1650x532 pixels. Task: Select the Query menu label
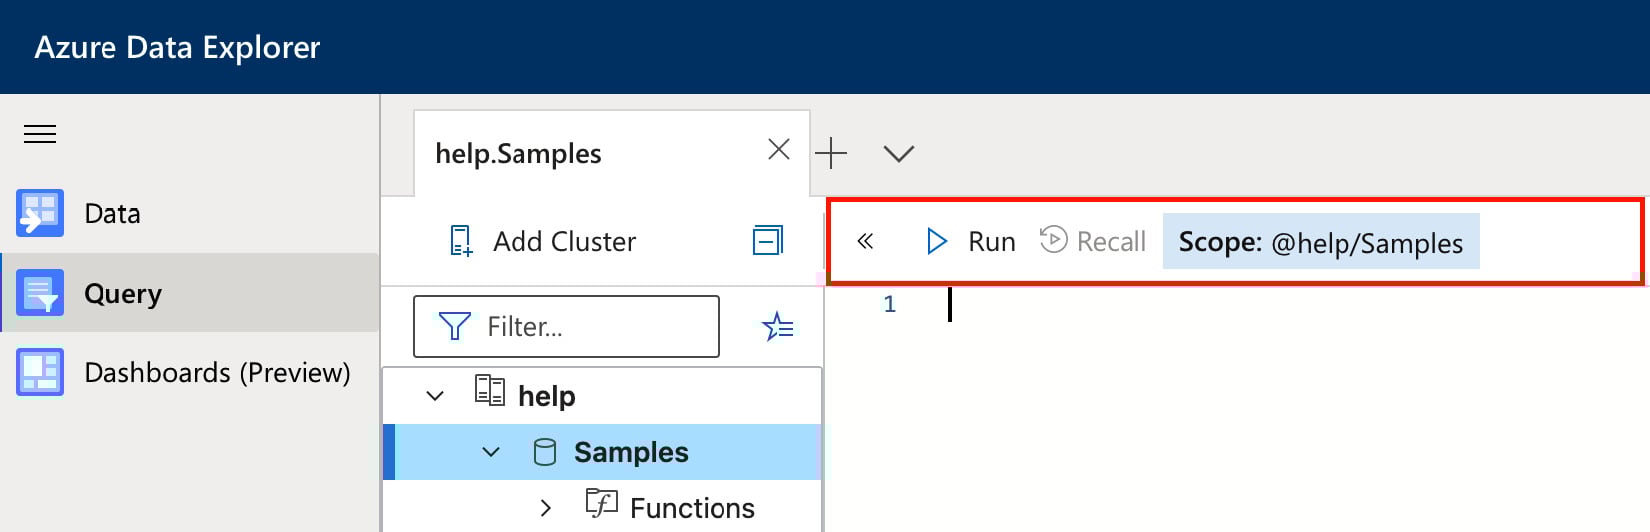pos(123,294)
